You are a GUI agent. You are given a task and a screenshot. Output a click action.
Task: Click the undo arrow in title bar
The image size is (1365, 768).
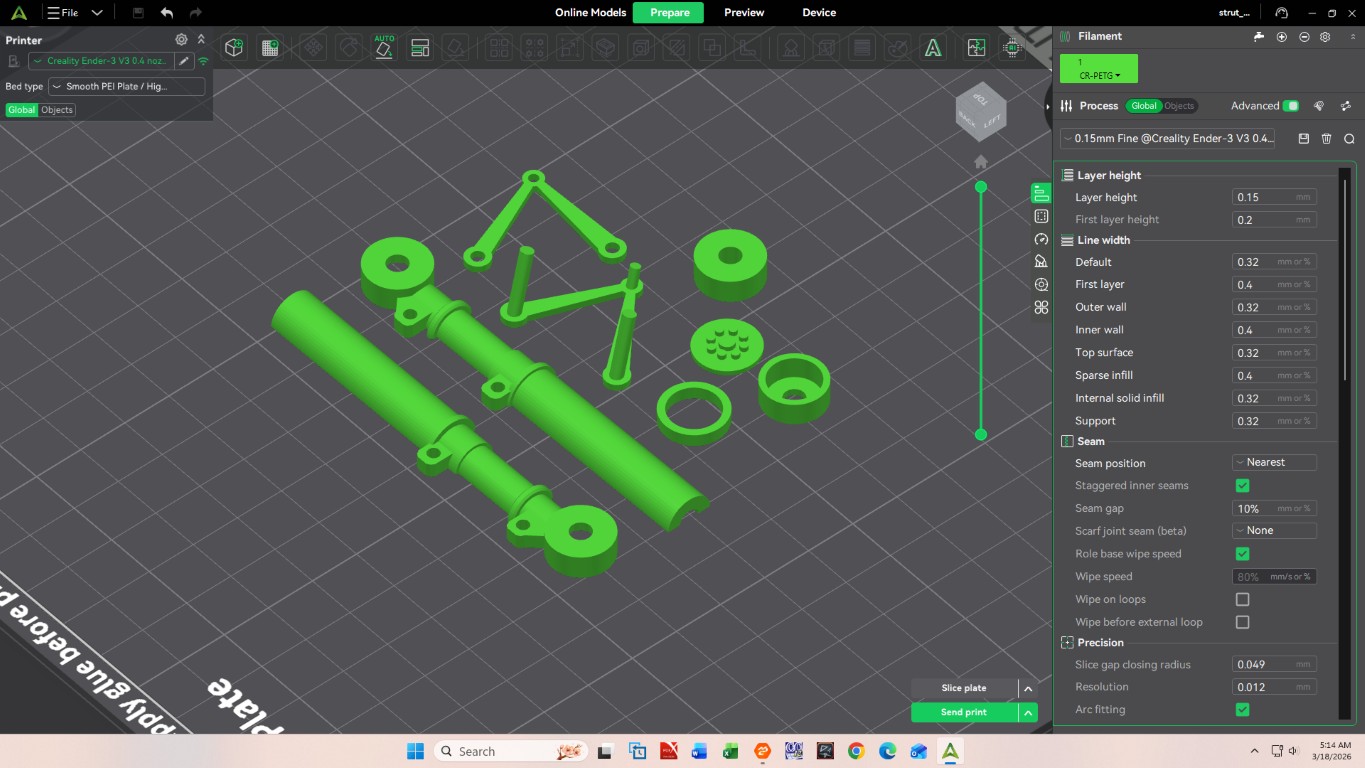(167, 13)
